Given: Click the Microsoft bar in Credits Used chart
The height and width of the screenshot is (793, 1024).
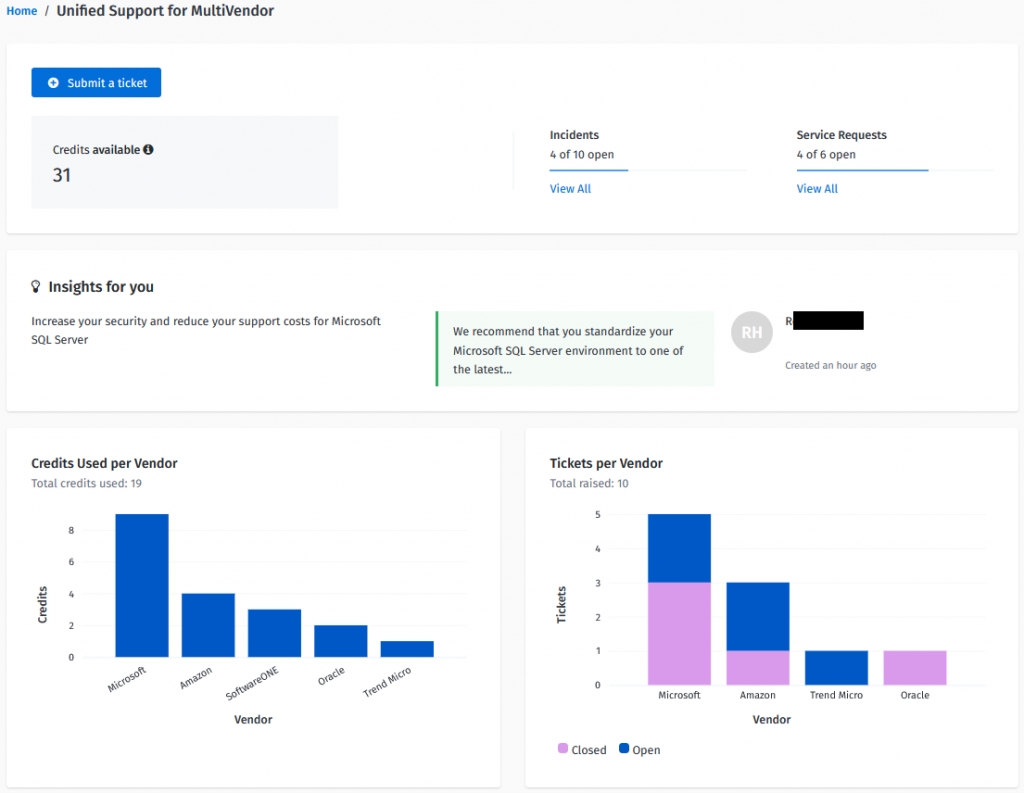Looking at the screenshot, I should tap(142, 585).
